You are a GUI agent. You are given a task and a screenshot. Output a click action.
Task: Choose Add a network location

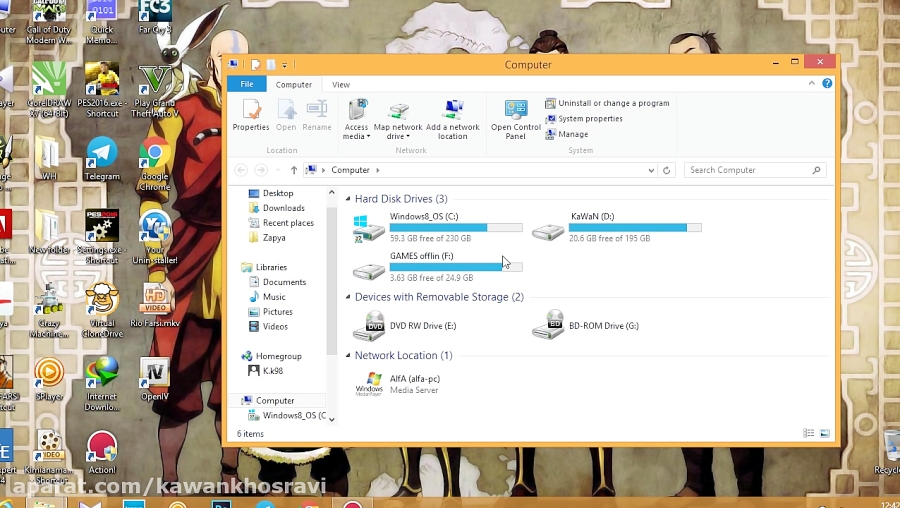tap(452, 119)
